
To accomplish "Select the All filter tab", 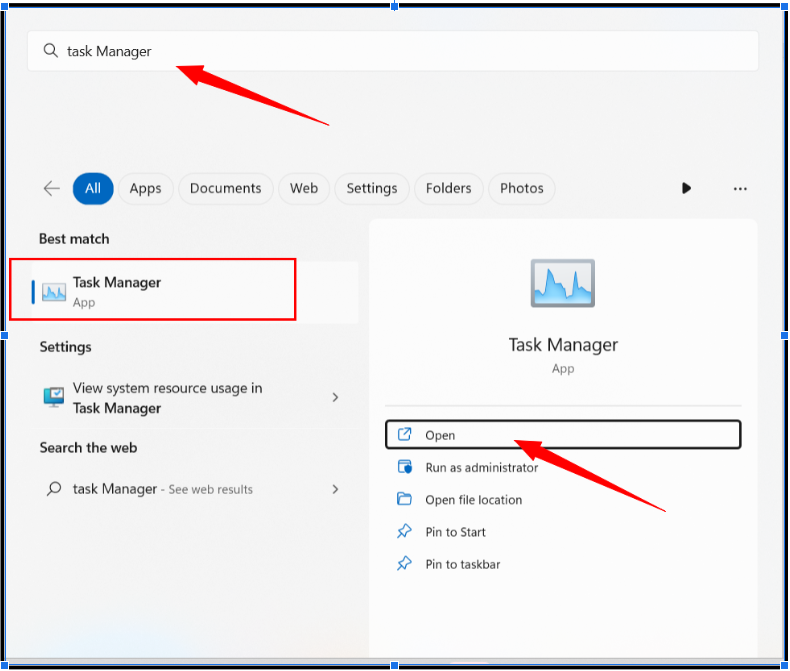I will pos(93,188).
